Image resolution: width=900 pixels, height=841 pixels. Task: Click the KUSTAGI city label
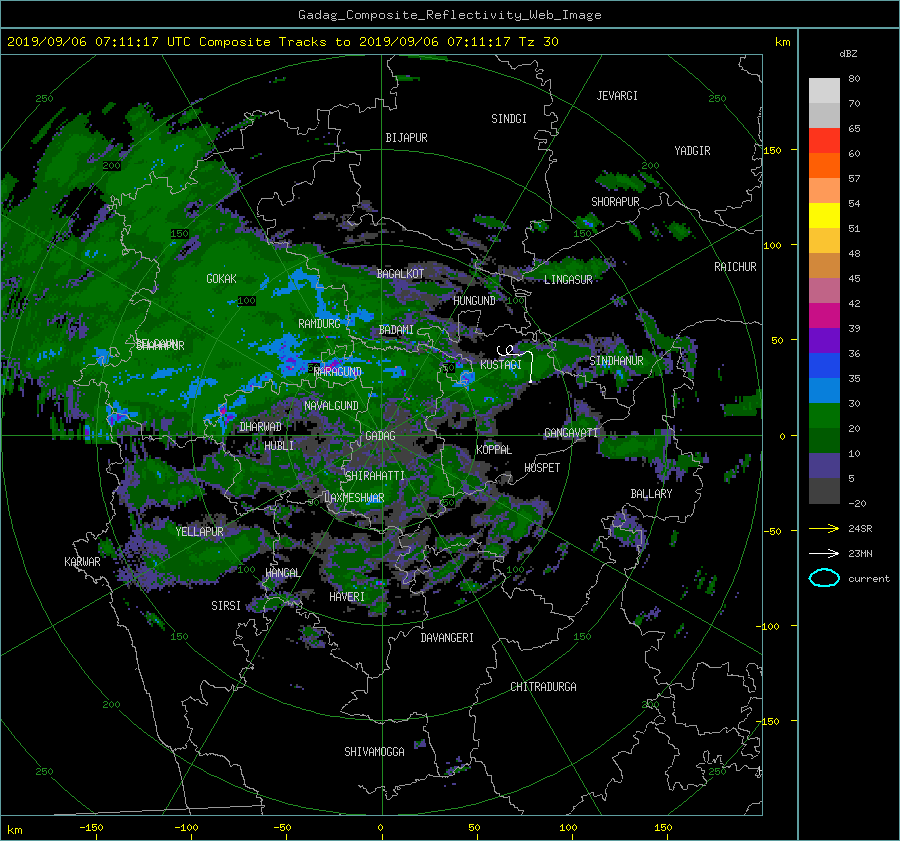(x=501, y=365)
